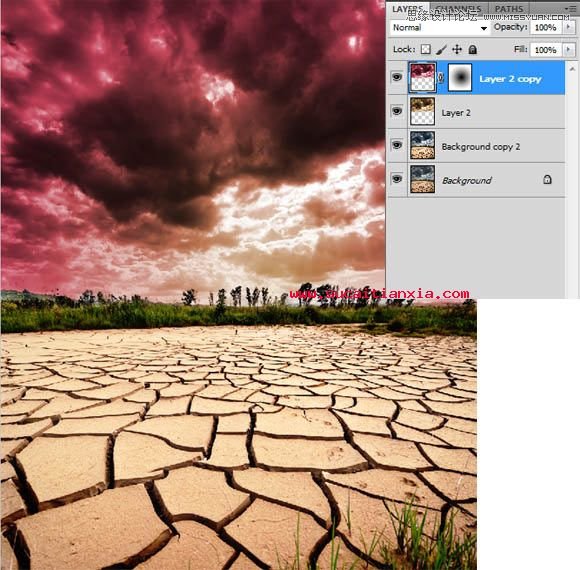
Task: Hide the Layer 2 copy layer
Action: pos(397,77)
